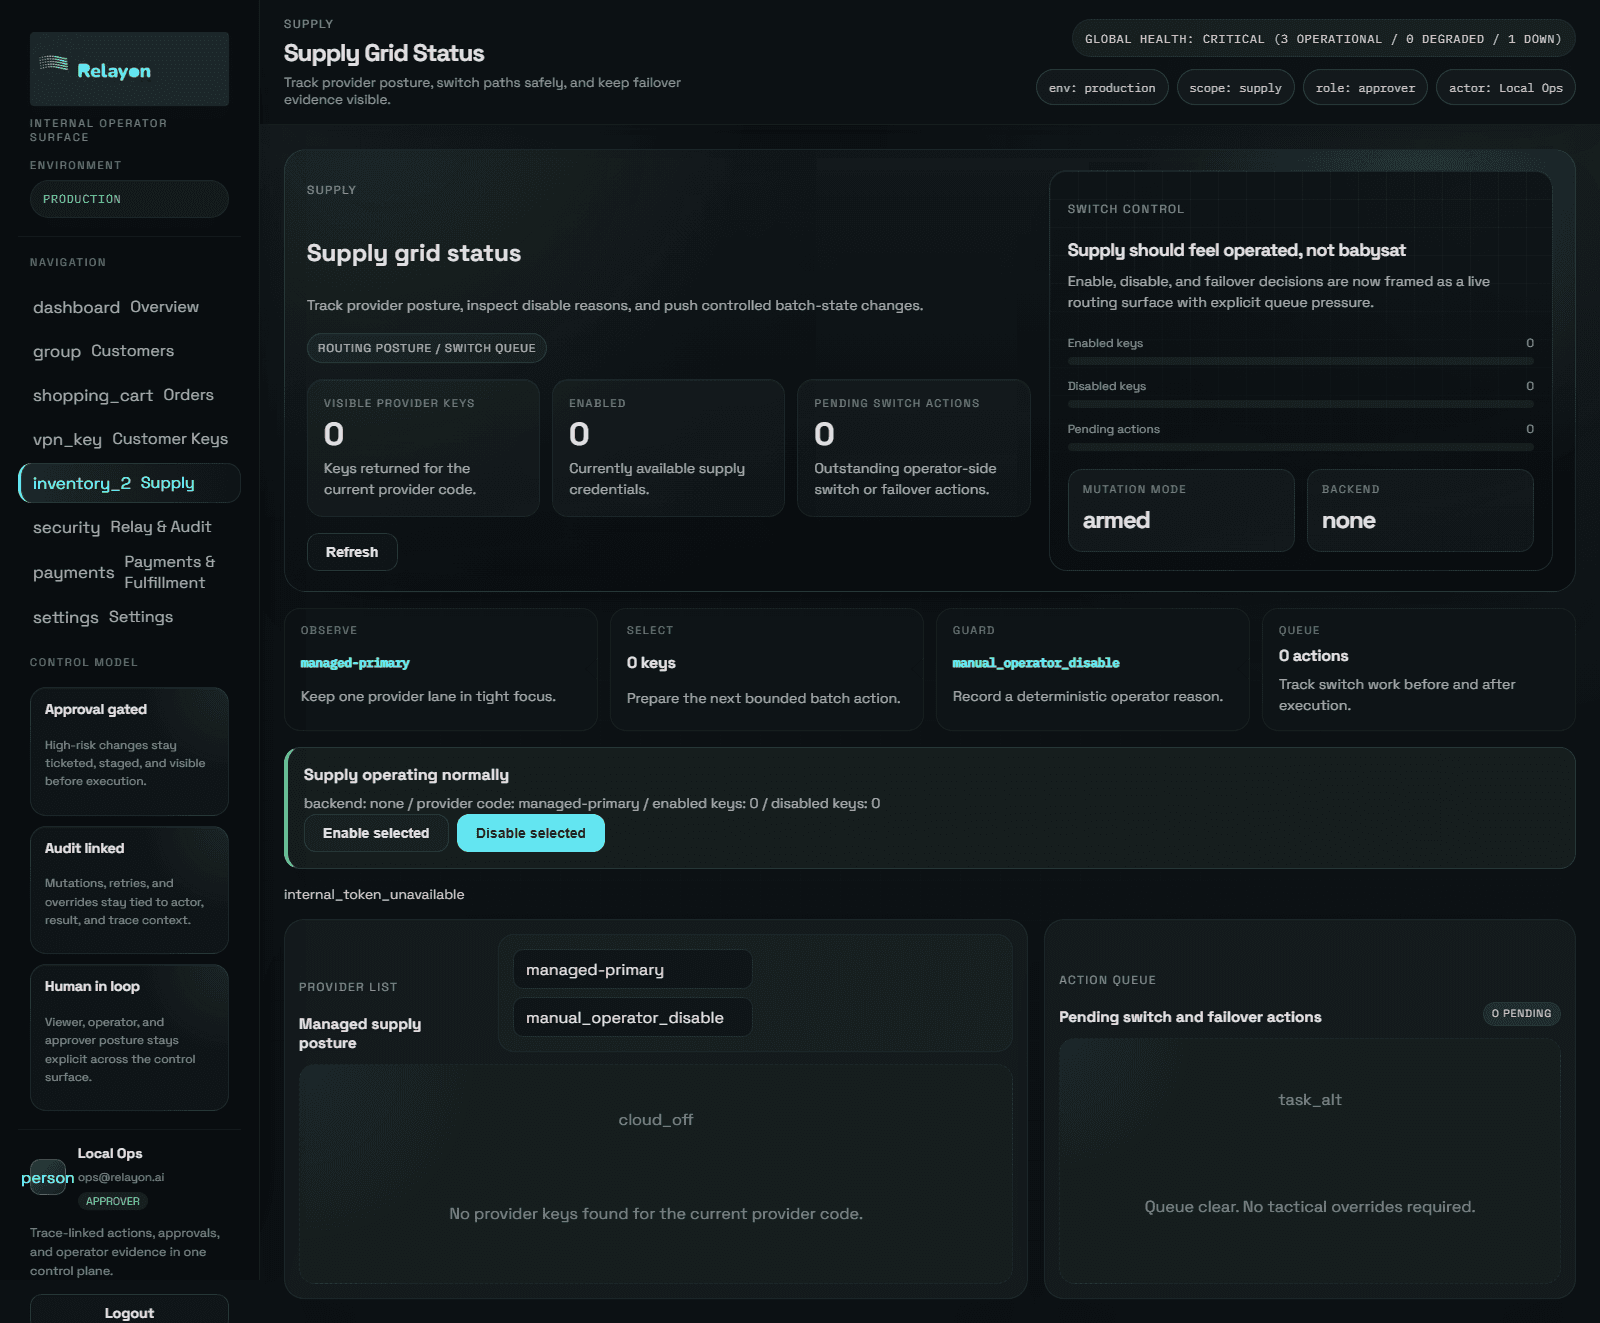Select the role: approver chip
This screenshot has height=1323, width=1600.
(1364, 87)
